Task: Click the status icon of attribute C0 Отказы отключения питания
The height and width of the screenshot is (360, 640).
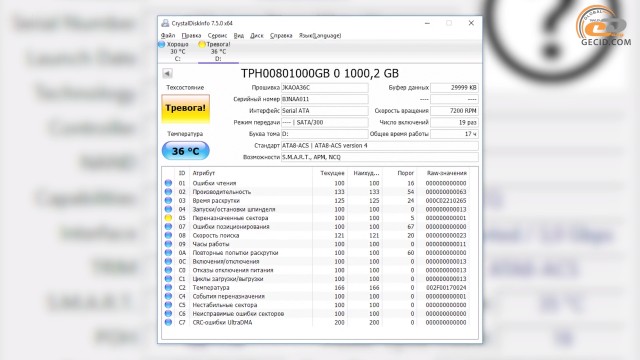Action: (x=168, y=270)
